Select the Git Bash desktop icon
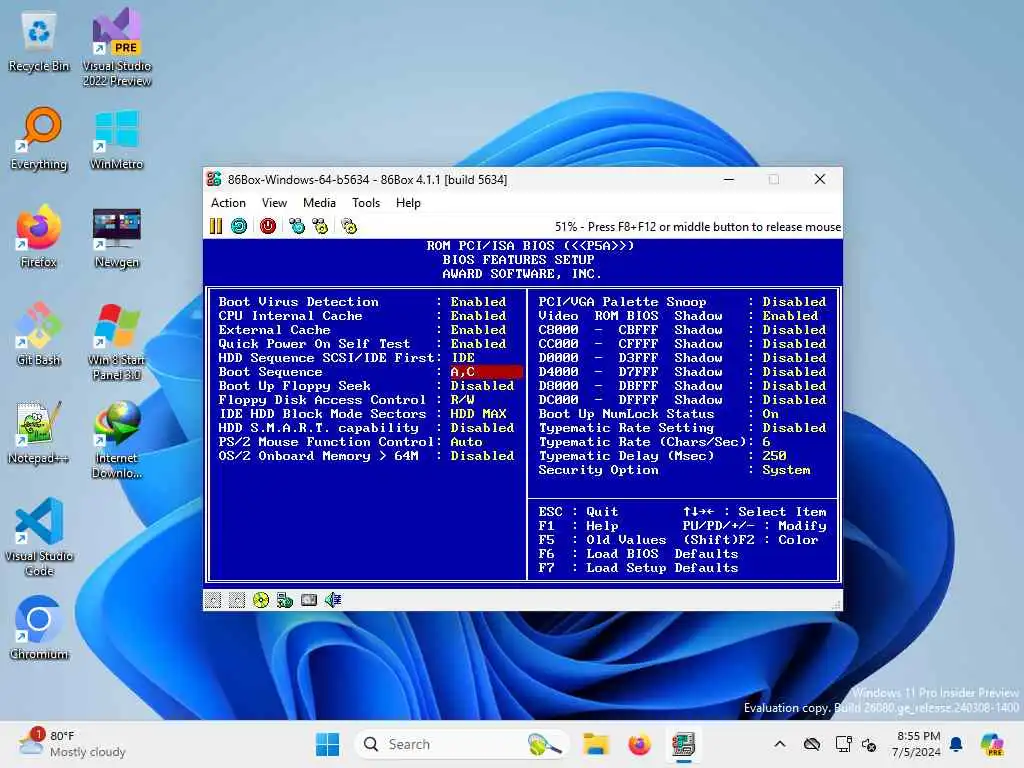 [x=39, y=334]
